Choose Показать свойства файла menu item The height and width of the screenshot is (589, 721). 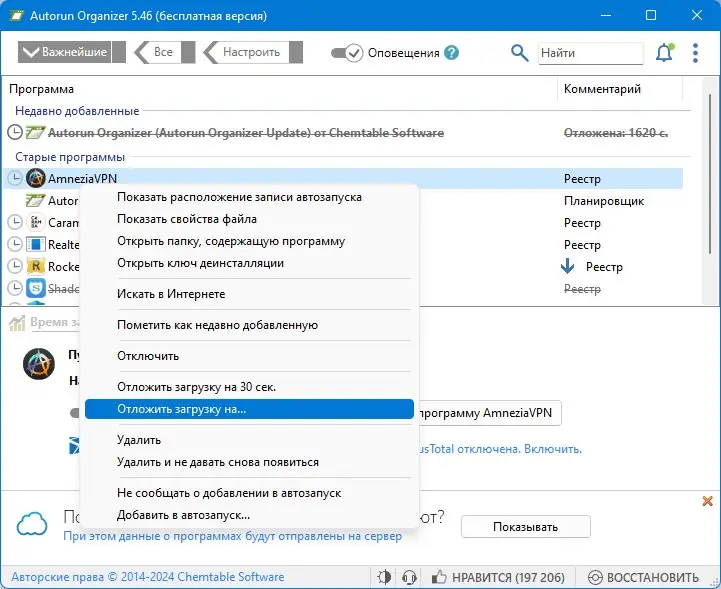pos(249,219)
